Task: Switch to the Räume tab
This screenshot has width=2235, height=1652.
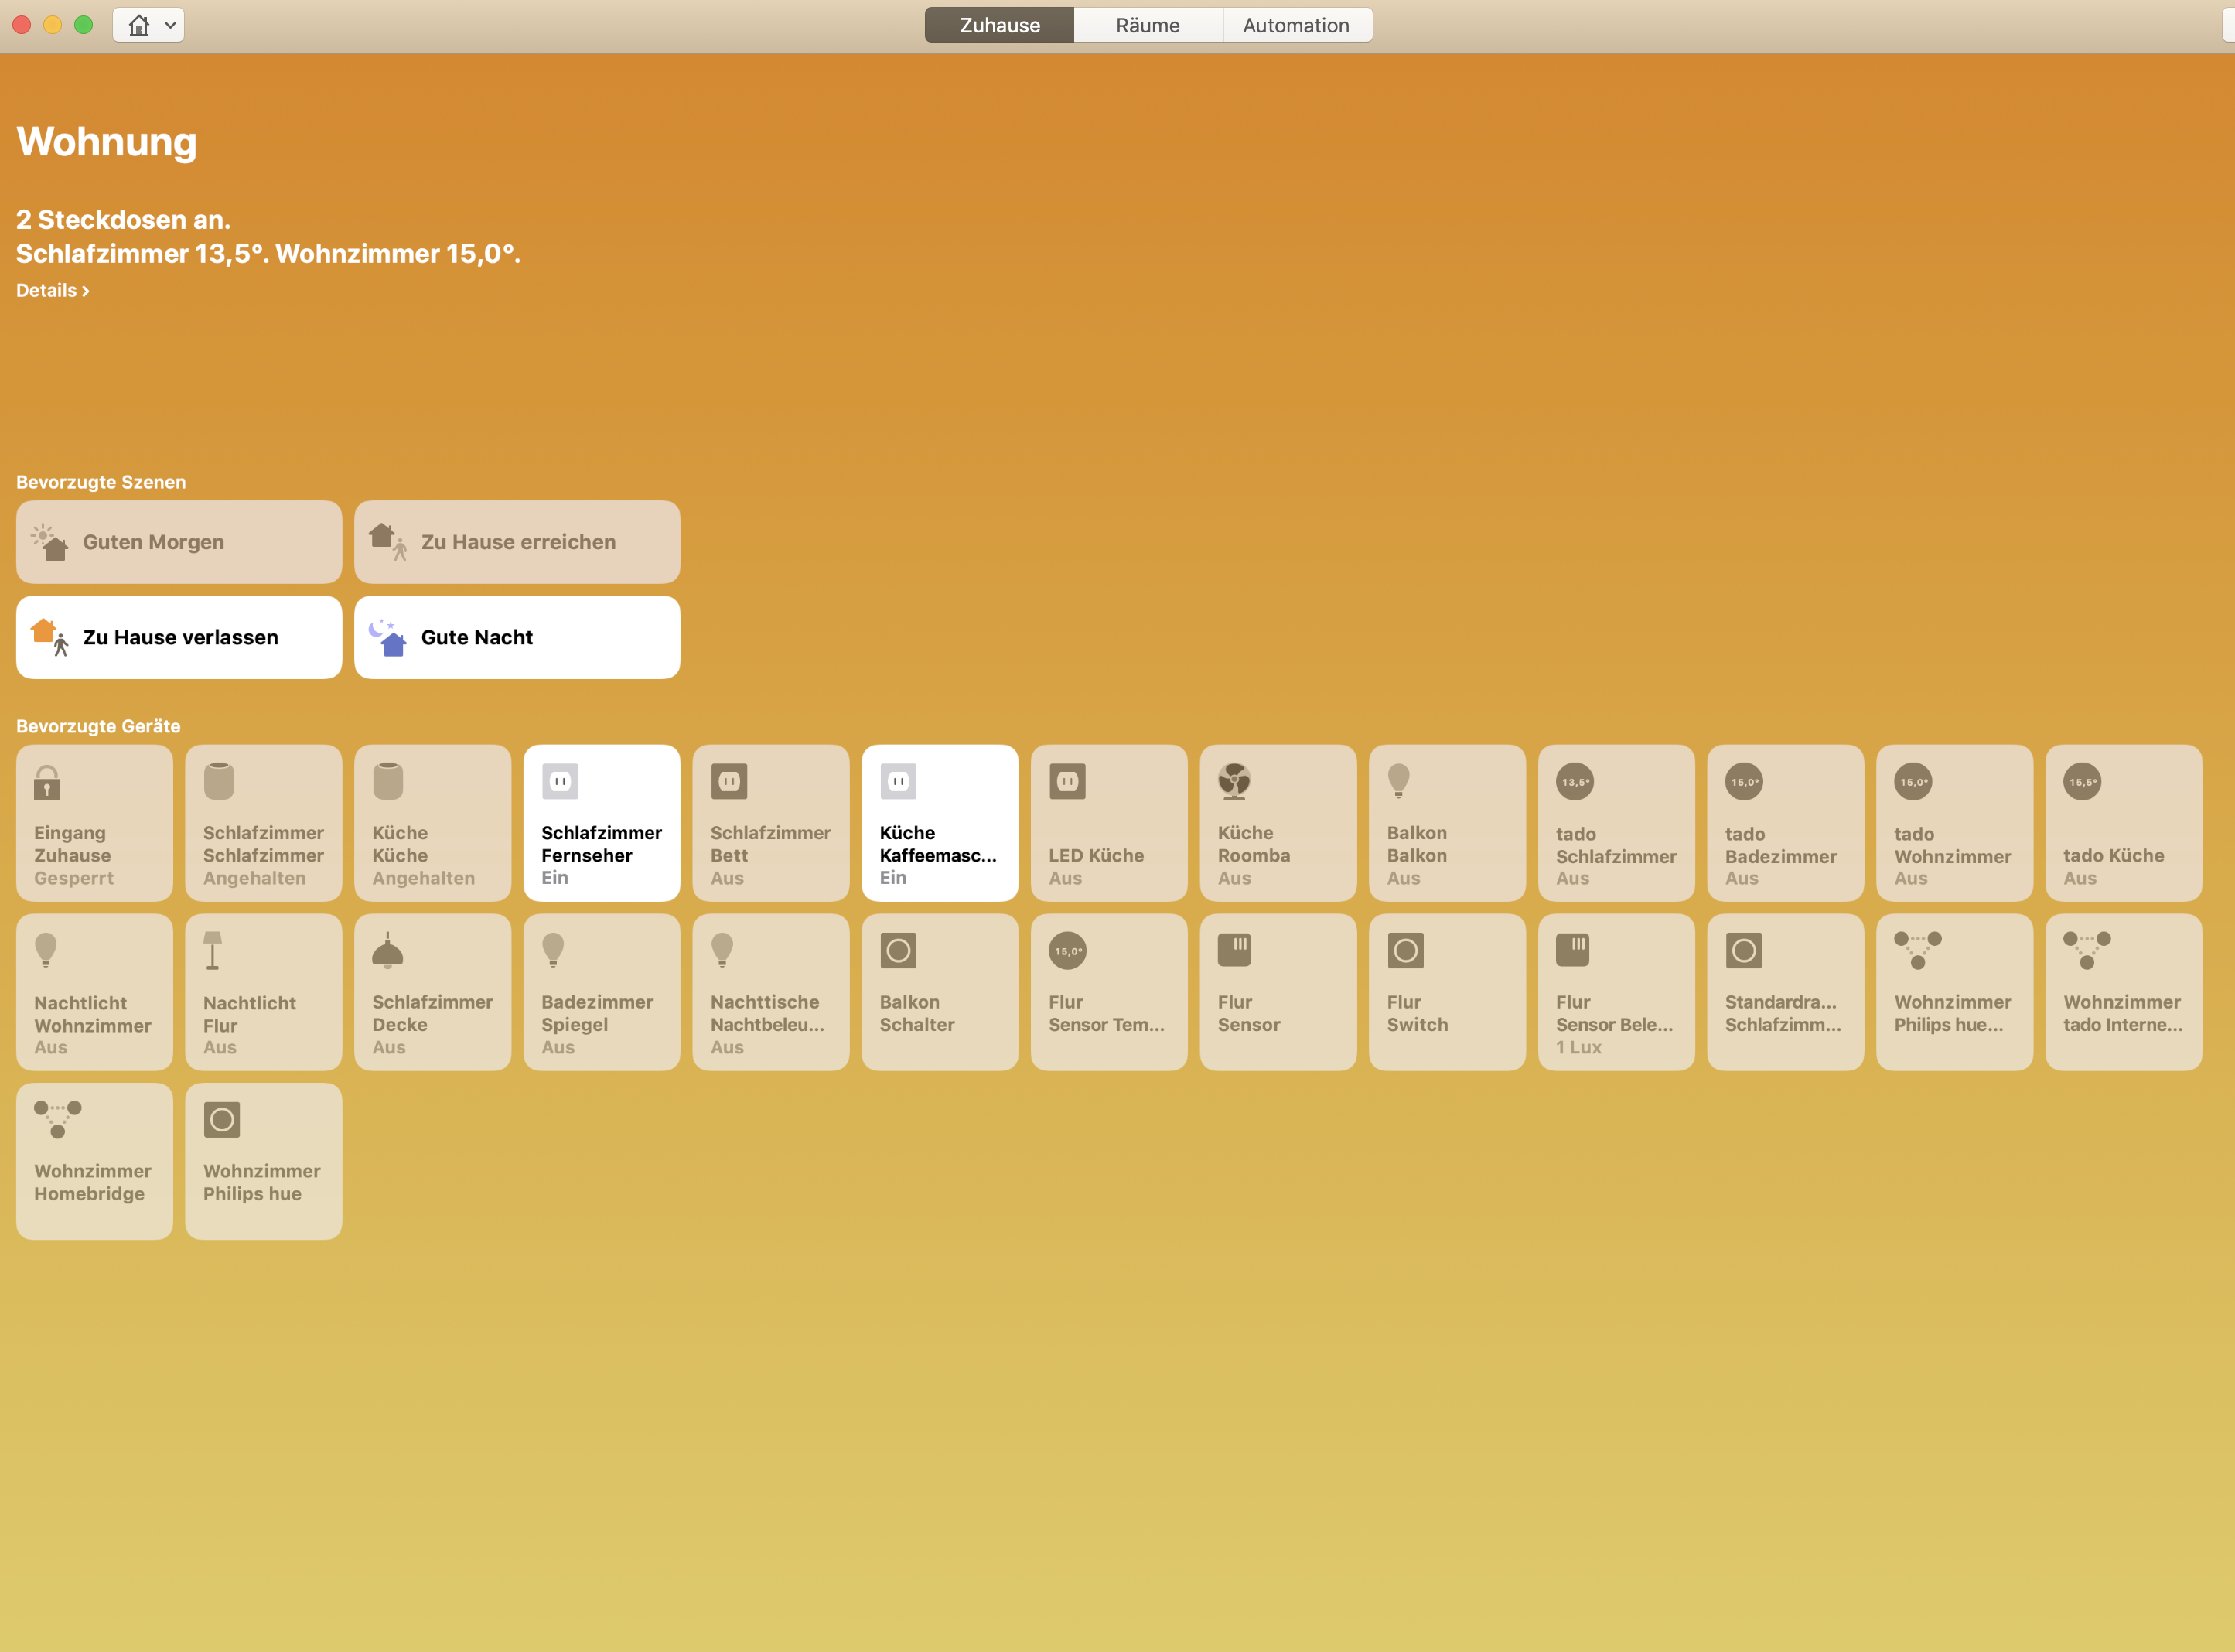Action: click(x=1147, y=25)
